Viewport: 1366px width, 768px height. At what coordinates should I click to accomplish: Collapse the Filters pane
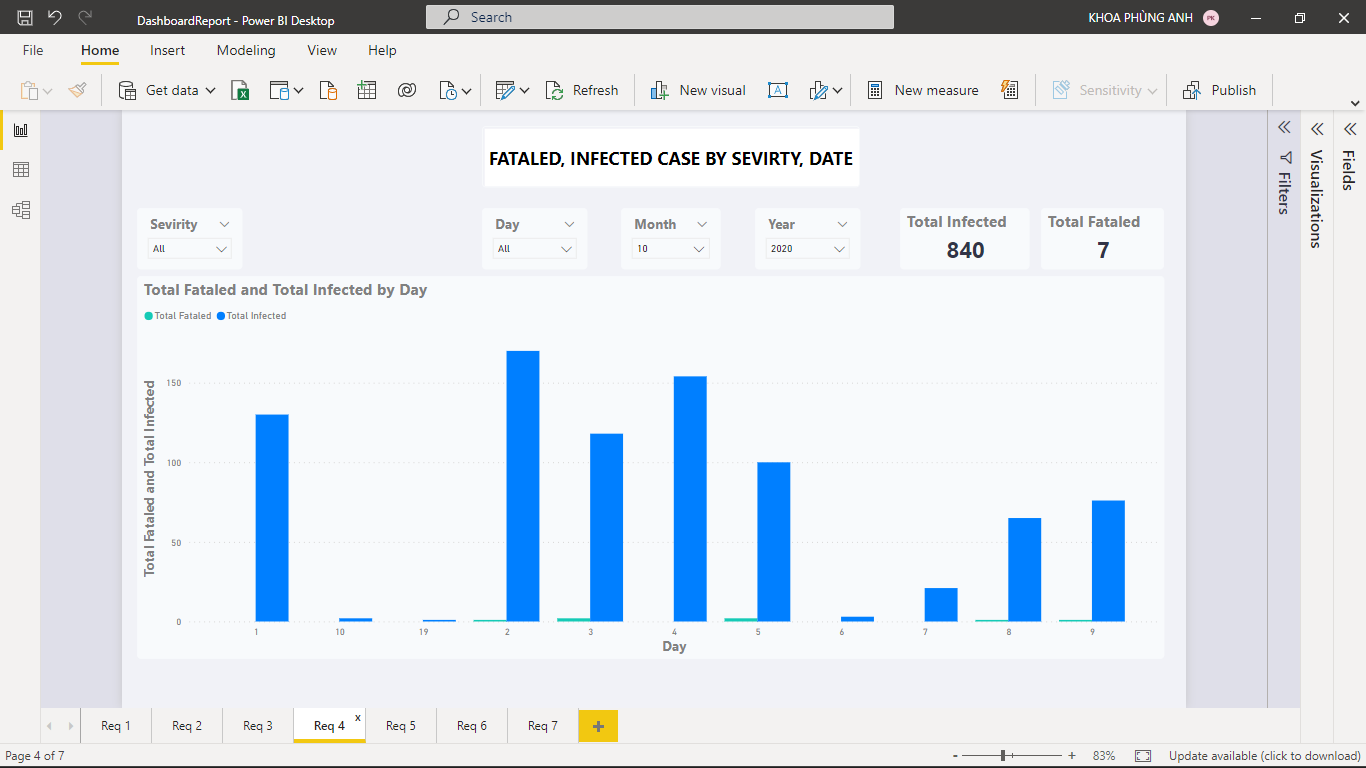(x=1284, y=127)
